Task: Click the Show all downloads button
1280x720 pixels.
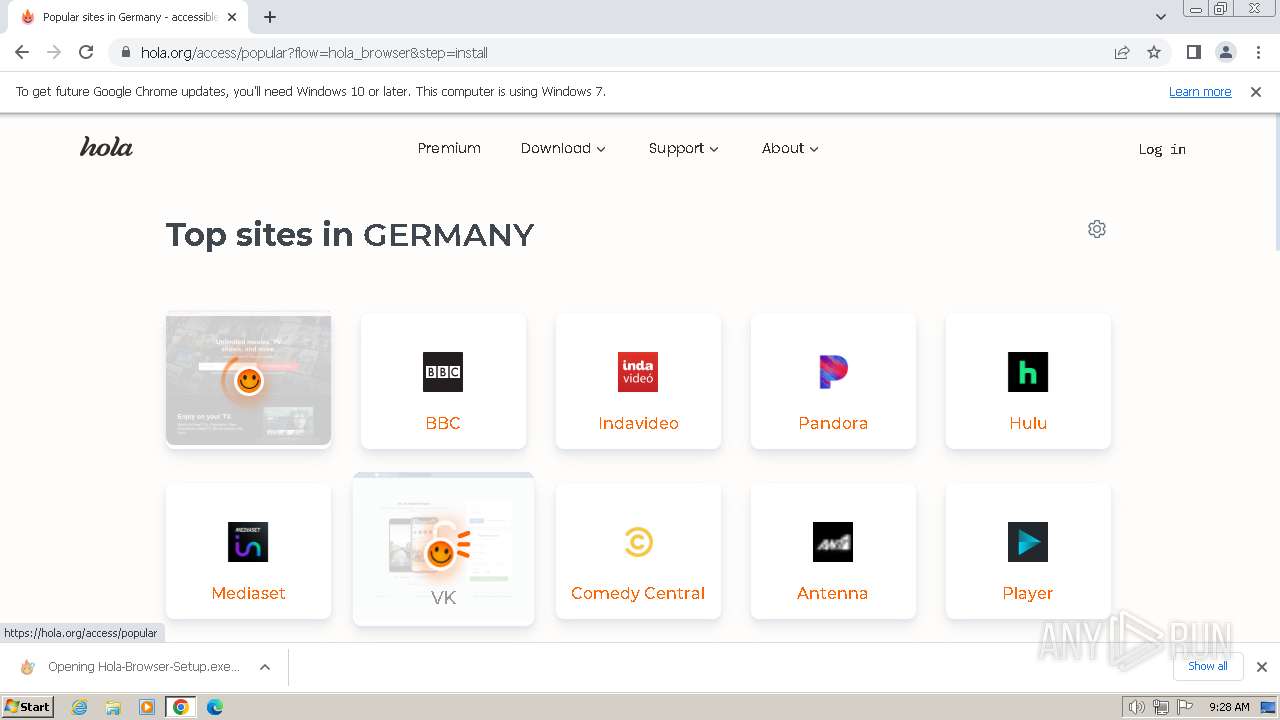Action: [x=1208, y=666]
